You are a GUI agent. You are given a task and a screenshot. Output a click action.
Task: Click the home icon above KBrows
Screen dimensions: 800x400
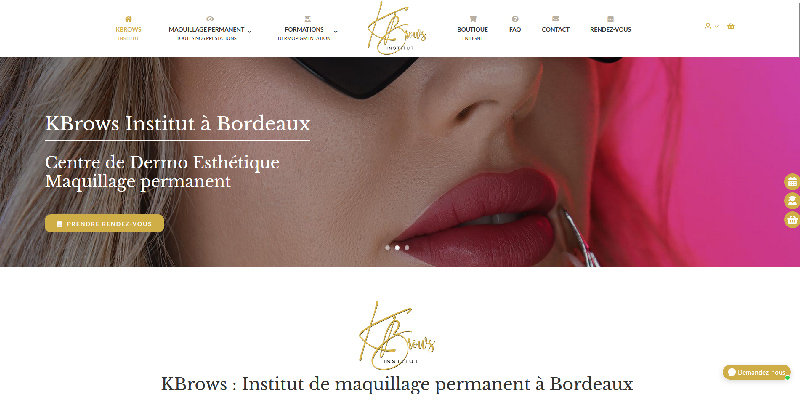pyautogui.click(x=128, y=19)
